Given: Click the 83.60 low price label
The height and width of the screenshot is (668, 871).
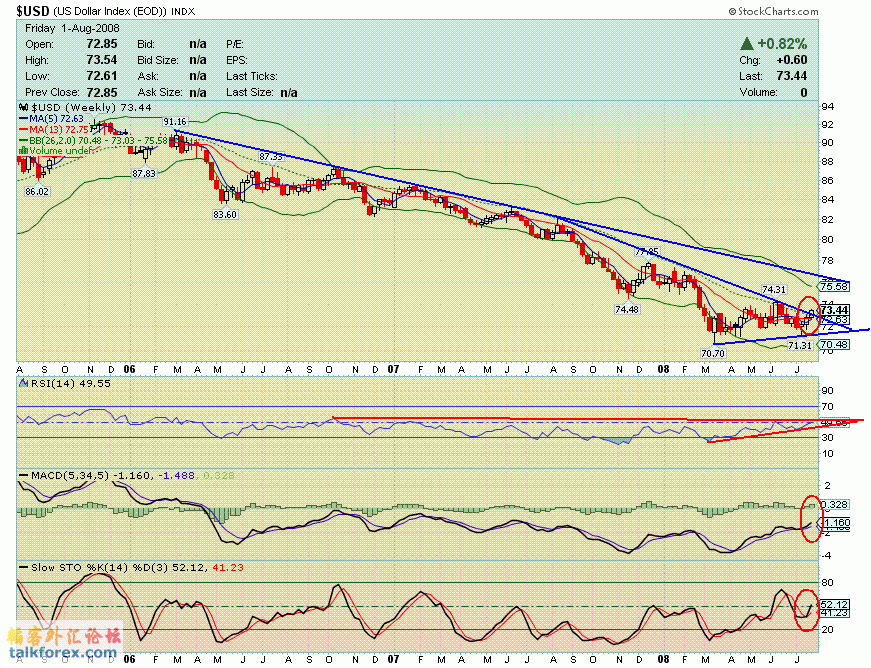Looking at the screenshot, I should [x=224, y=214].
